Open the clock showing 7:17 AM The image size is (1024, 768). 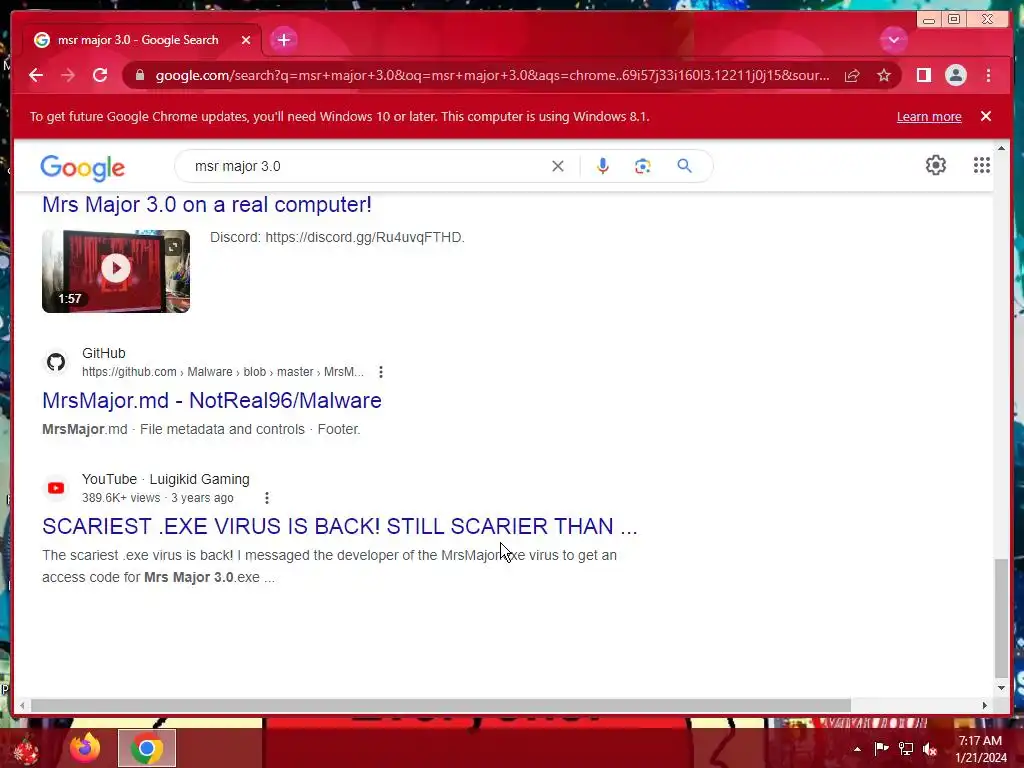pyautogui.click(x=980, y=749)
